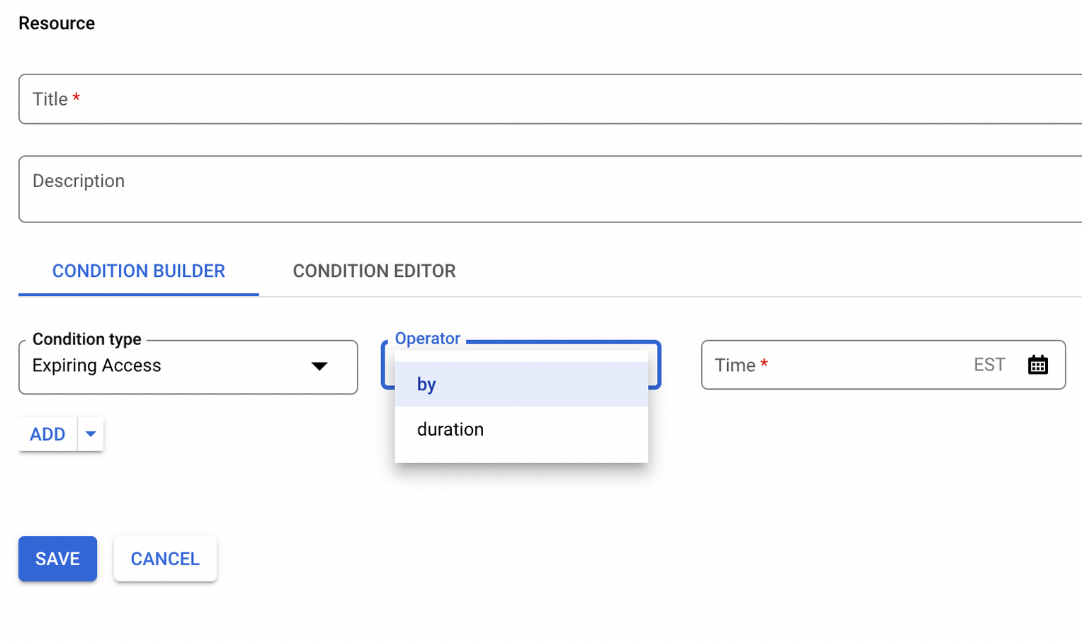Click the CANCEL button
1082x644 pixels.
(x=165, y=559)
